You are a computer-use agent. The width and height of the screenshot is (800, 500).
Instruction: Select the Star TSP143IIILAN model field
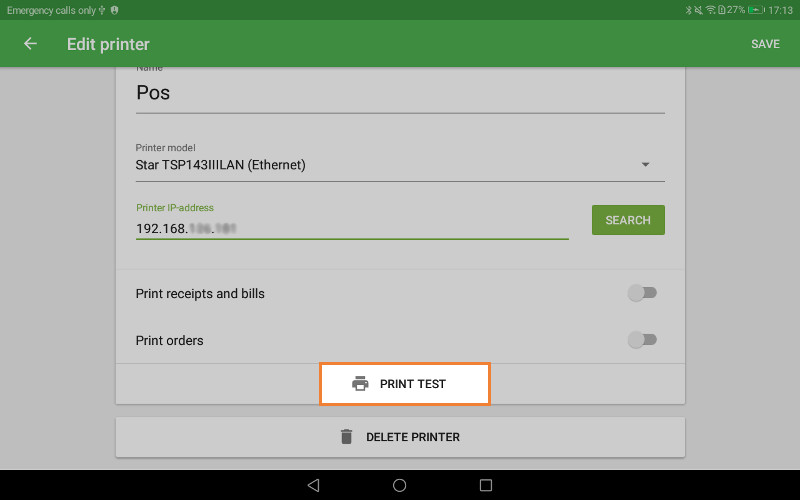tap(380, 165)
